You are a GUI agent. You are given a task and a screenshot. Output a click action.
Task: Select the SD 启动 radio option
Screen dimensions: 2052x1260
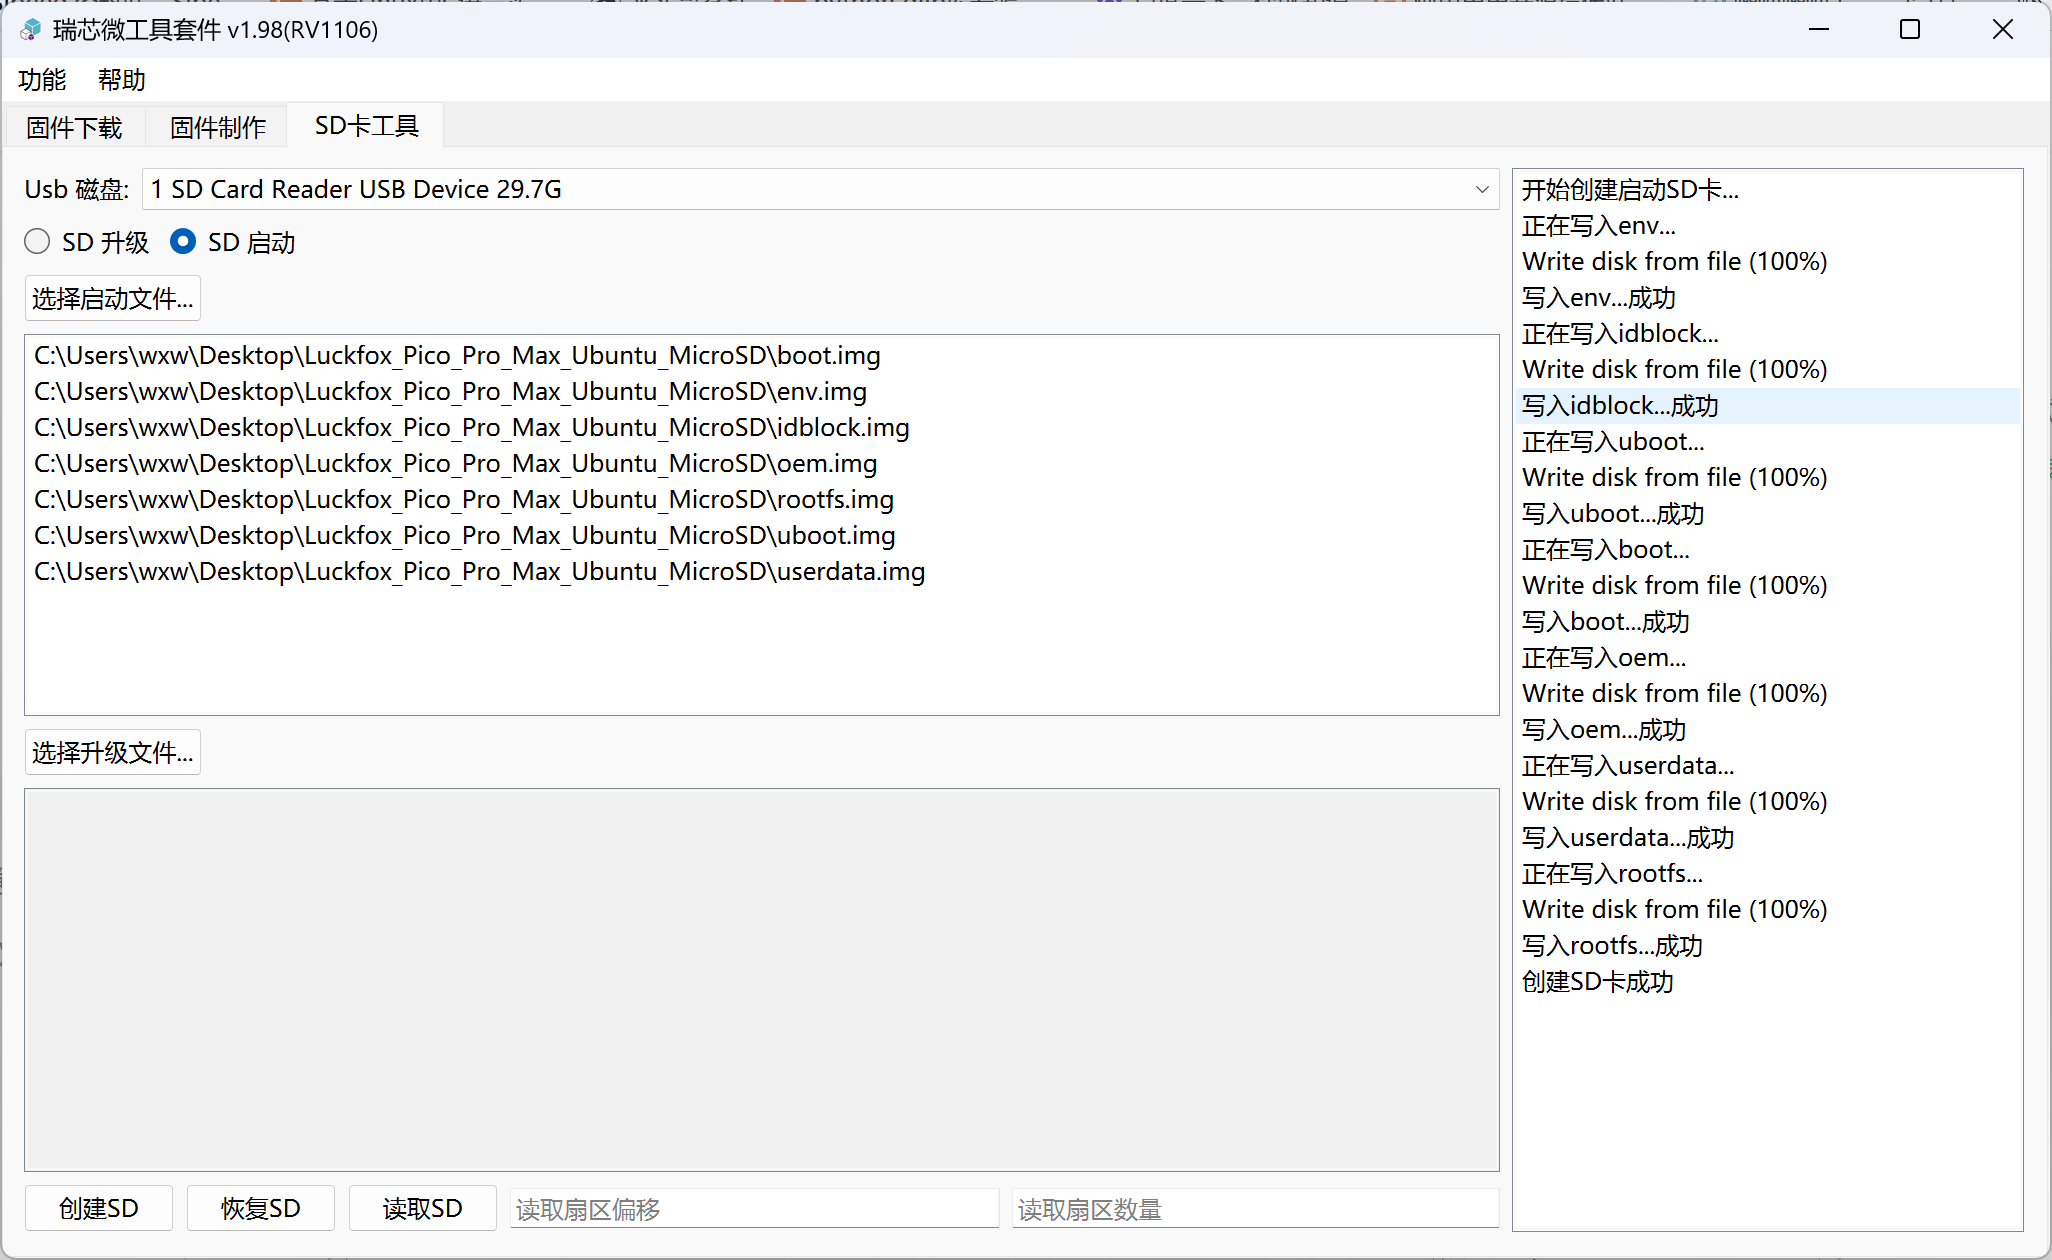coord(183,242)
